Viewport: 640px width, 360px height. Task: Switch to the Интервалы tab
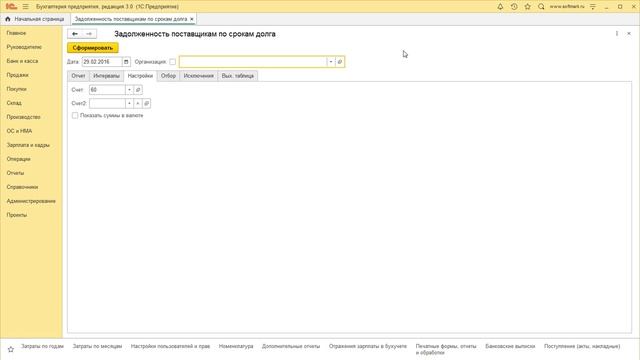click(x=107, y=76)
